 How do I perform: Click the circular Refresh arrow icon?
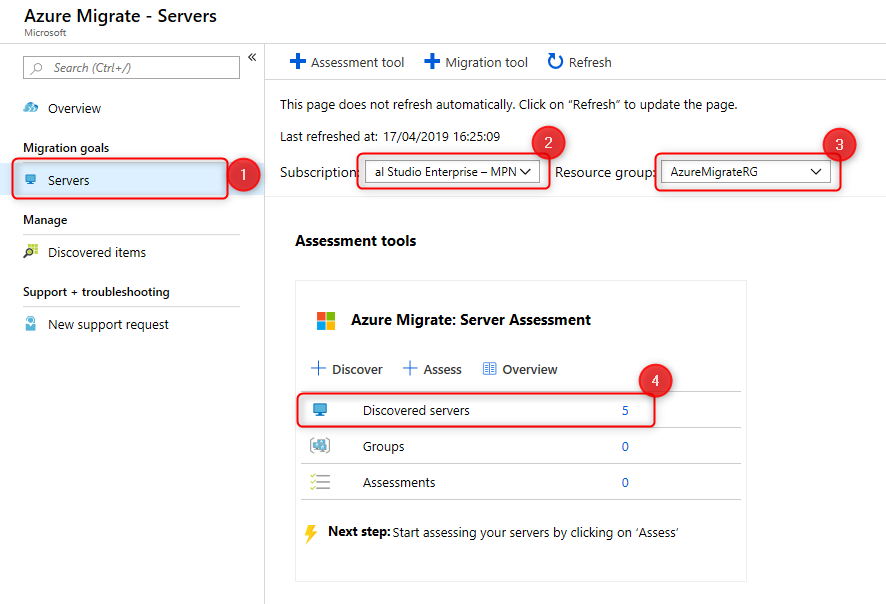(x=555, y=61)
